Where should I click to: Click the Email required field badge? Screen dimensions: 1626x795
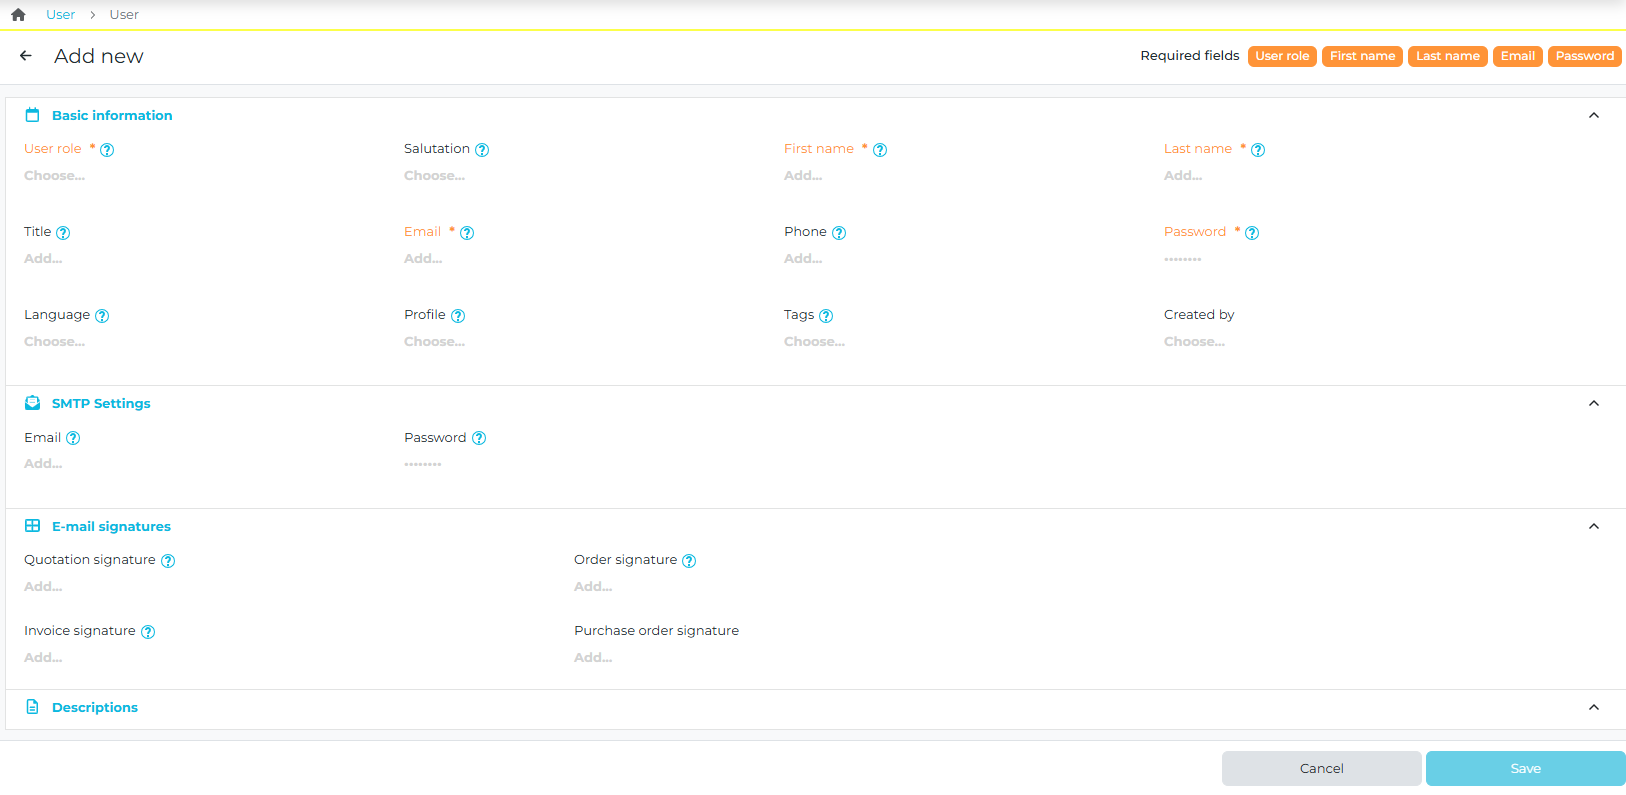point(1517,56)
